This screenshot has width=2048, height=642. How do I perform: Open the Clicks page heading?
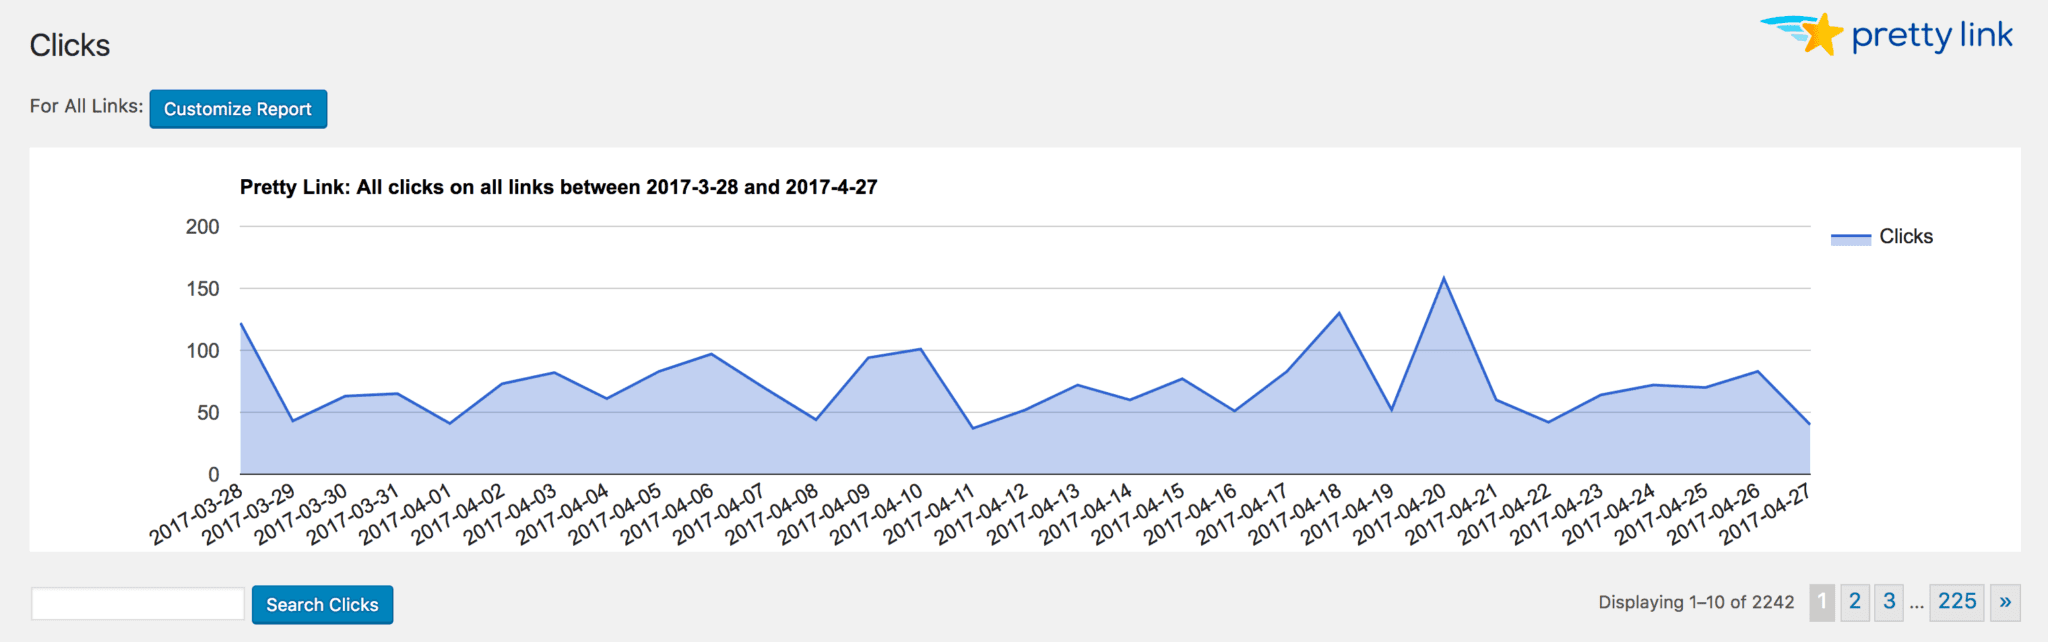point(69,44)
